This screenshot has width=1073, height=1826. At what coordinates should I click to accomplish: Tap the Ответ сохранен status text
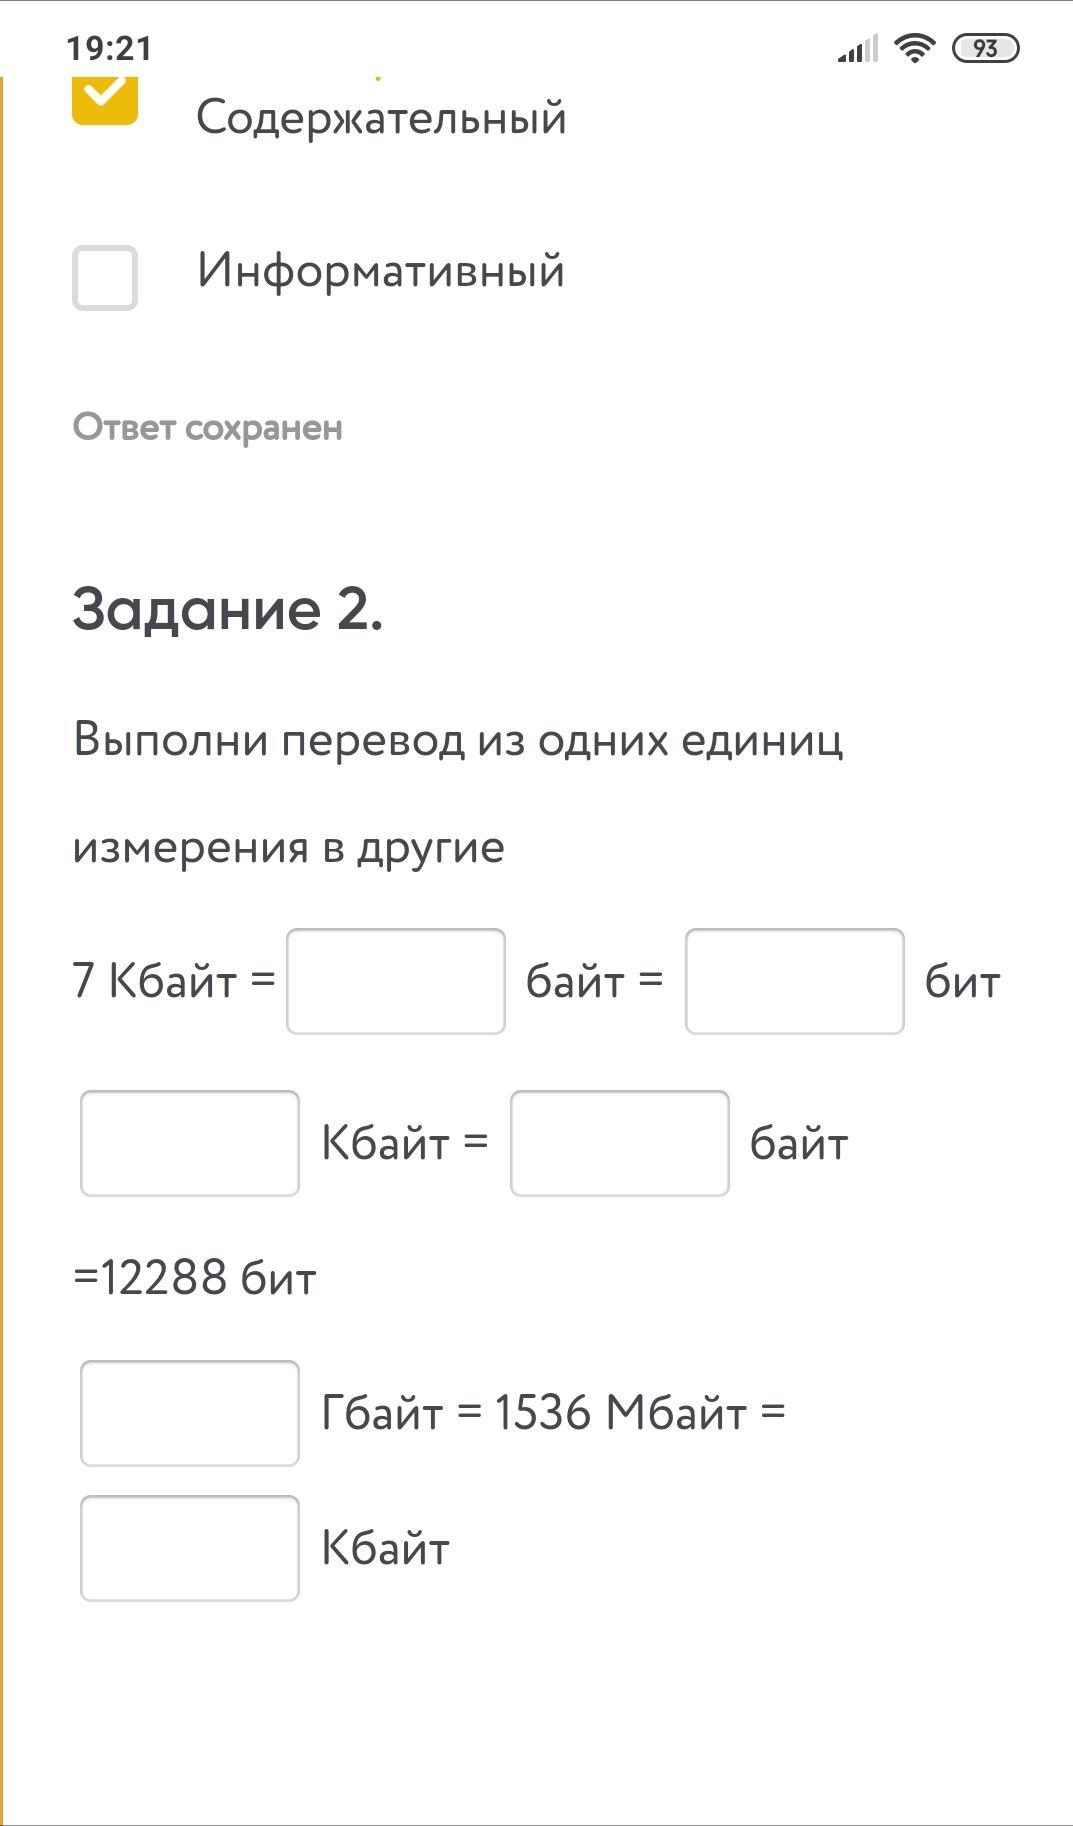pos(208,427)
